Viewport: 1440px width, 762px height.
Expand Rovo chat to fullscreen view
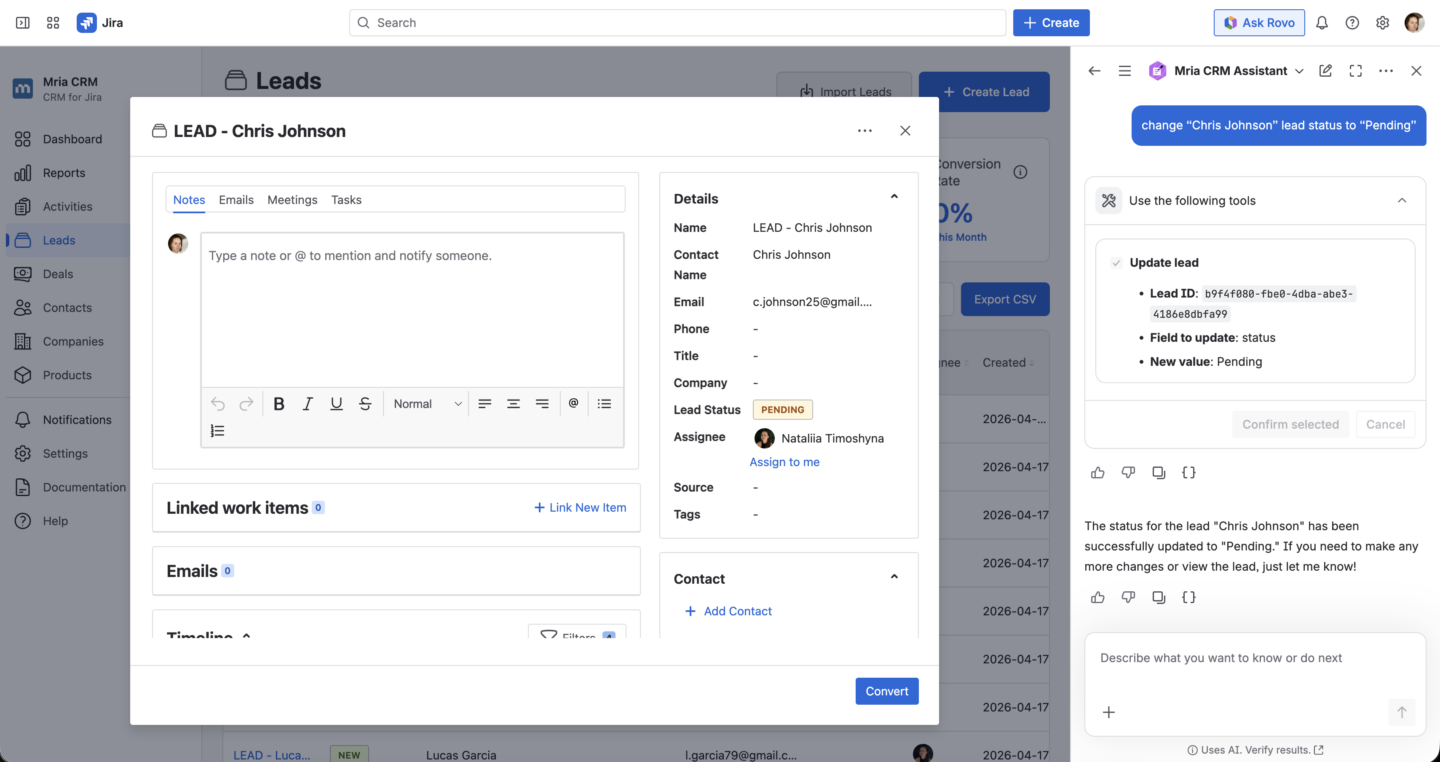[x=1355, y=70]
